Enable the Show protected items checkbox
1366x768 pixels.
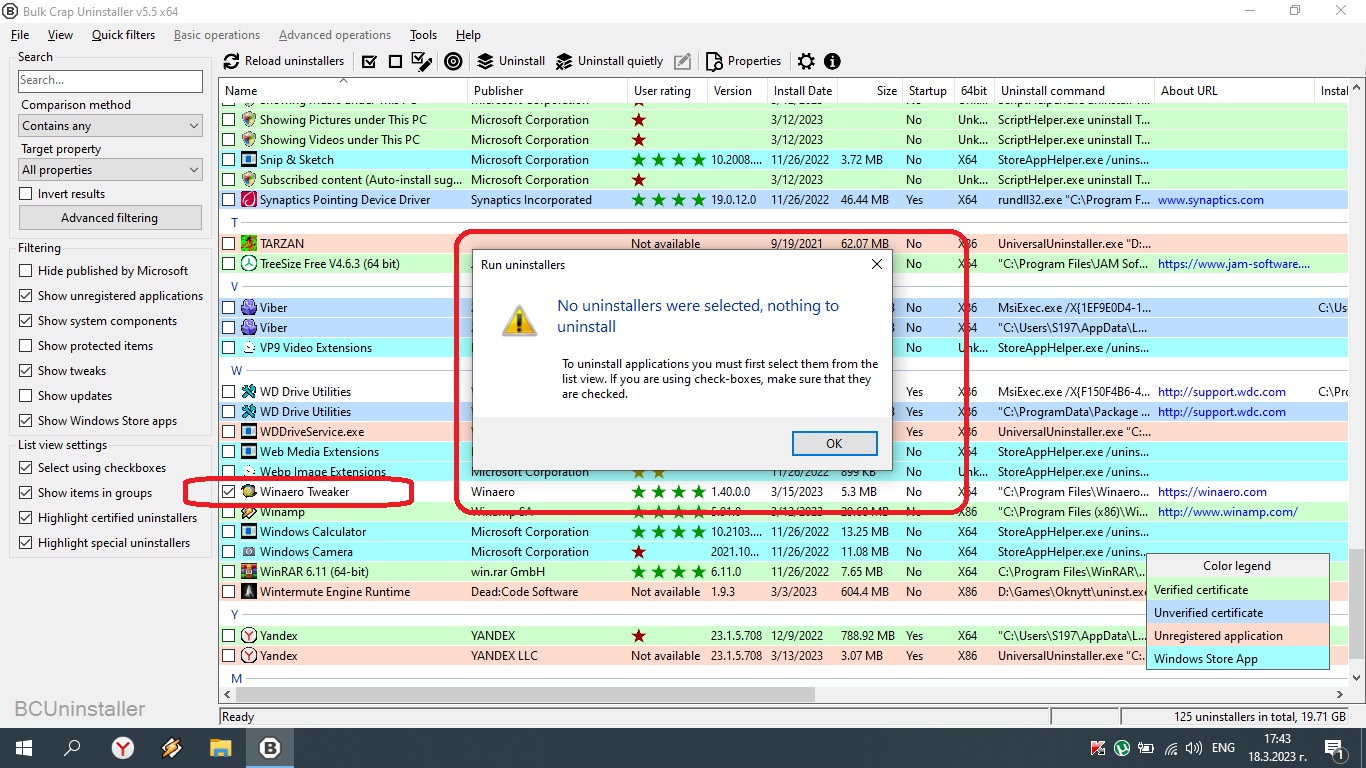click(x=26, y=346)
